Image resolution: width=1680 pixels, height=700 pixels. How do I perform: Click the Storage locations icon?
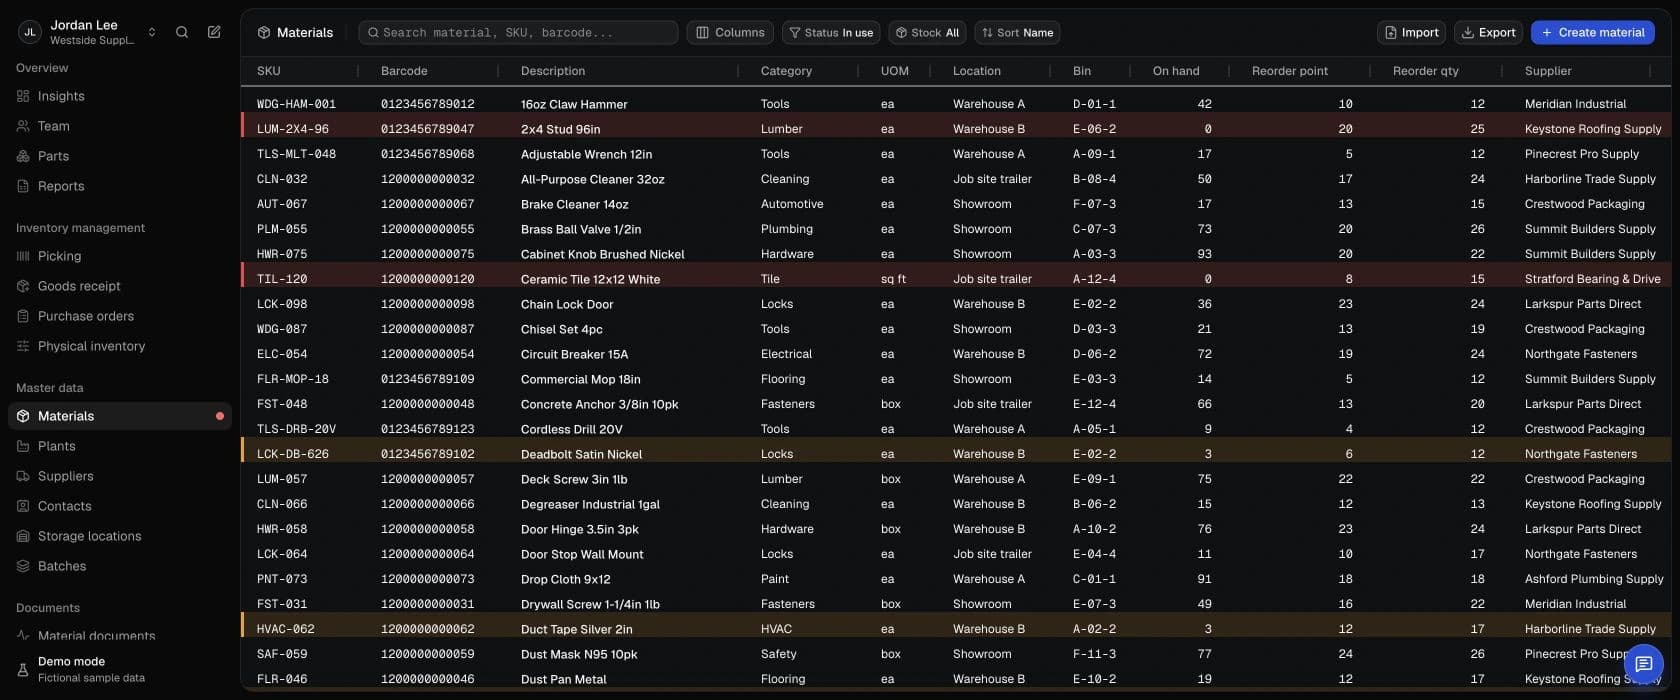[x=23, y=536]
